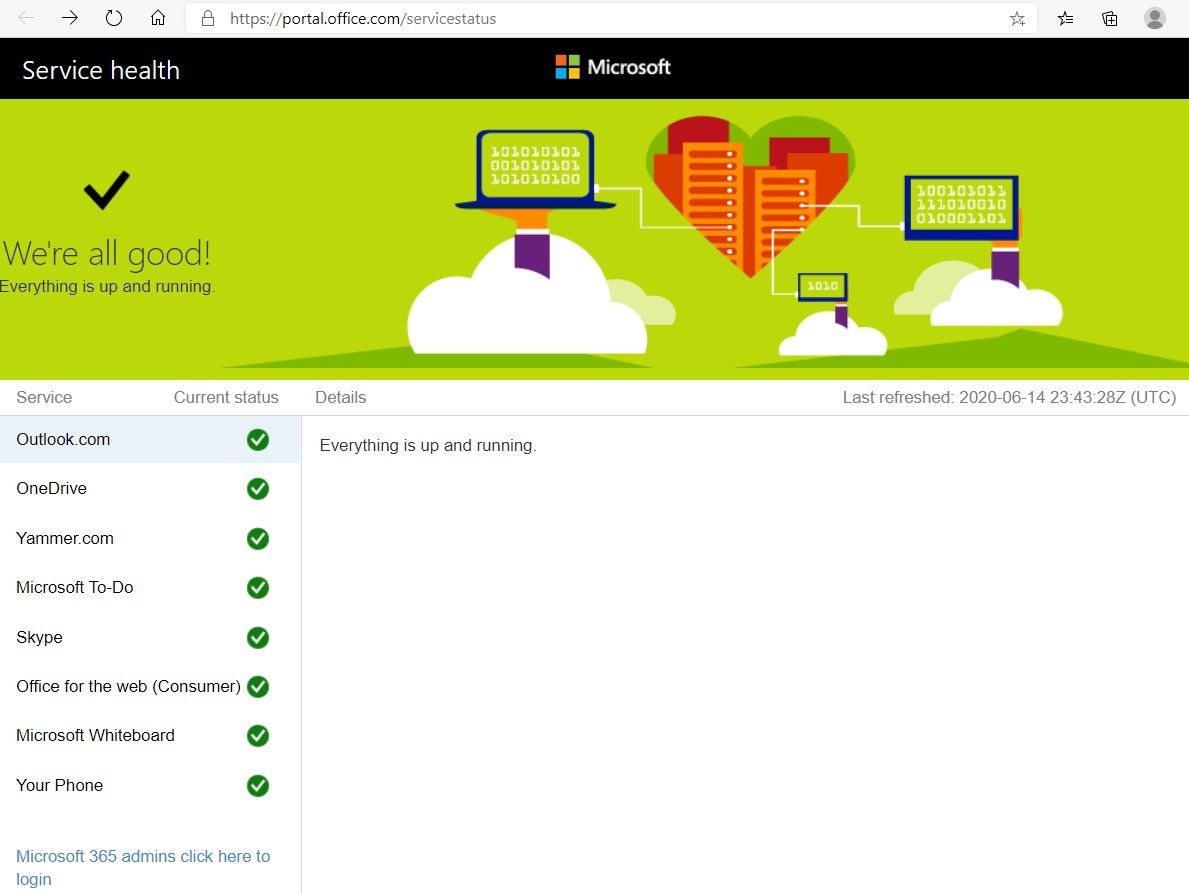Click the large checkmark above We're all good
Viewport: 1189px width, 894px height.
(106, 189)
